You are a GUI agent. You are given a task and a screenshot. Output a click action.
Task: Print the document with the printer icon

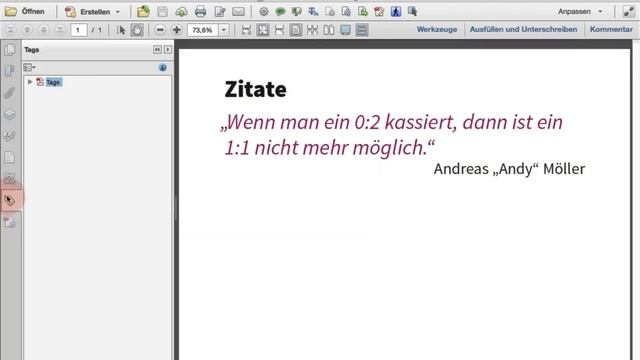(x=200, y=11)
